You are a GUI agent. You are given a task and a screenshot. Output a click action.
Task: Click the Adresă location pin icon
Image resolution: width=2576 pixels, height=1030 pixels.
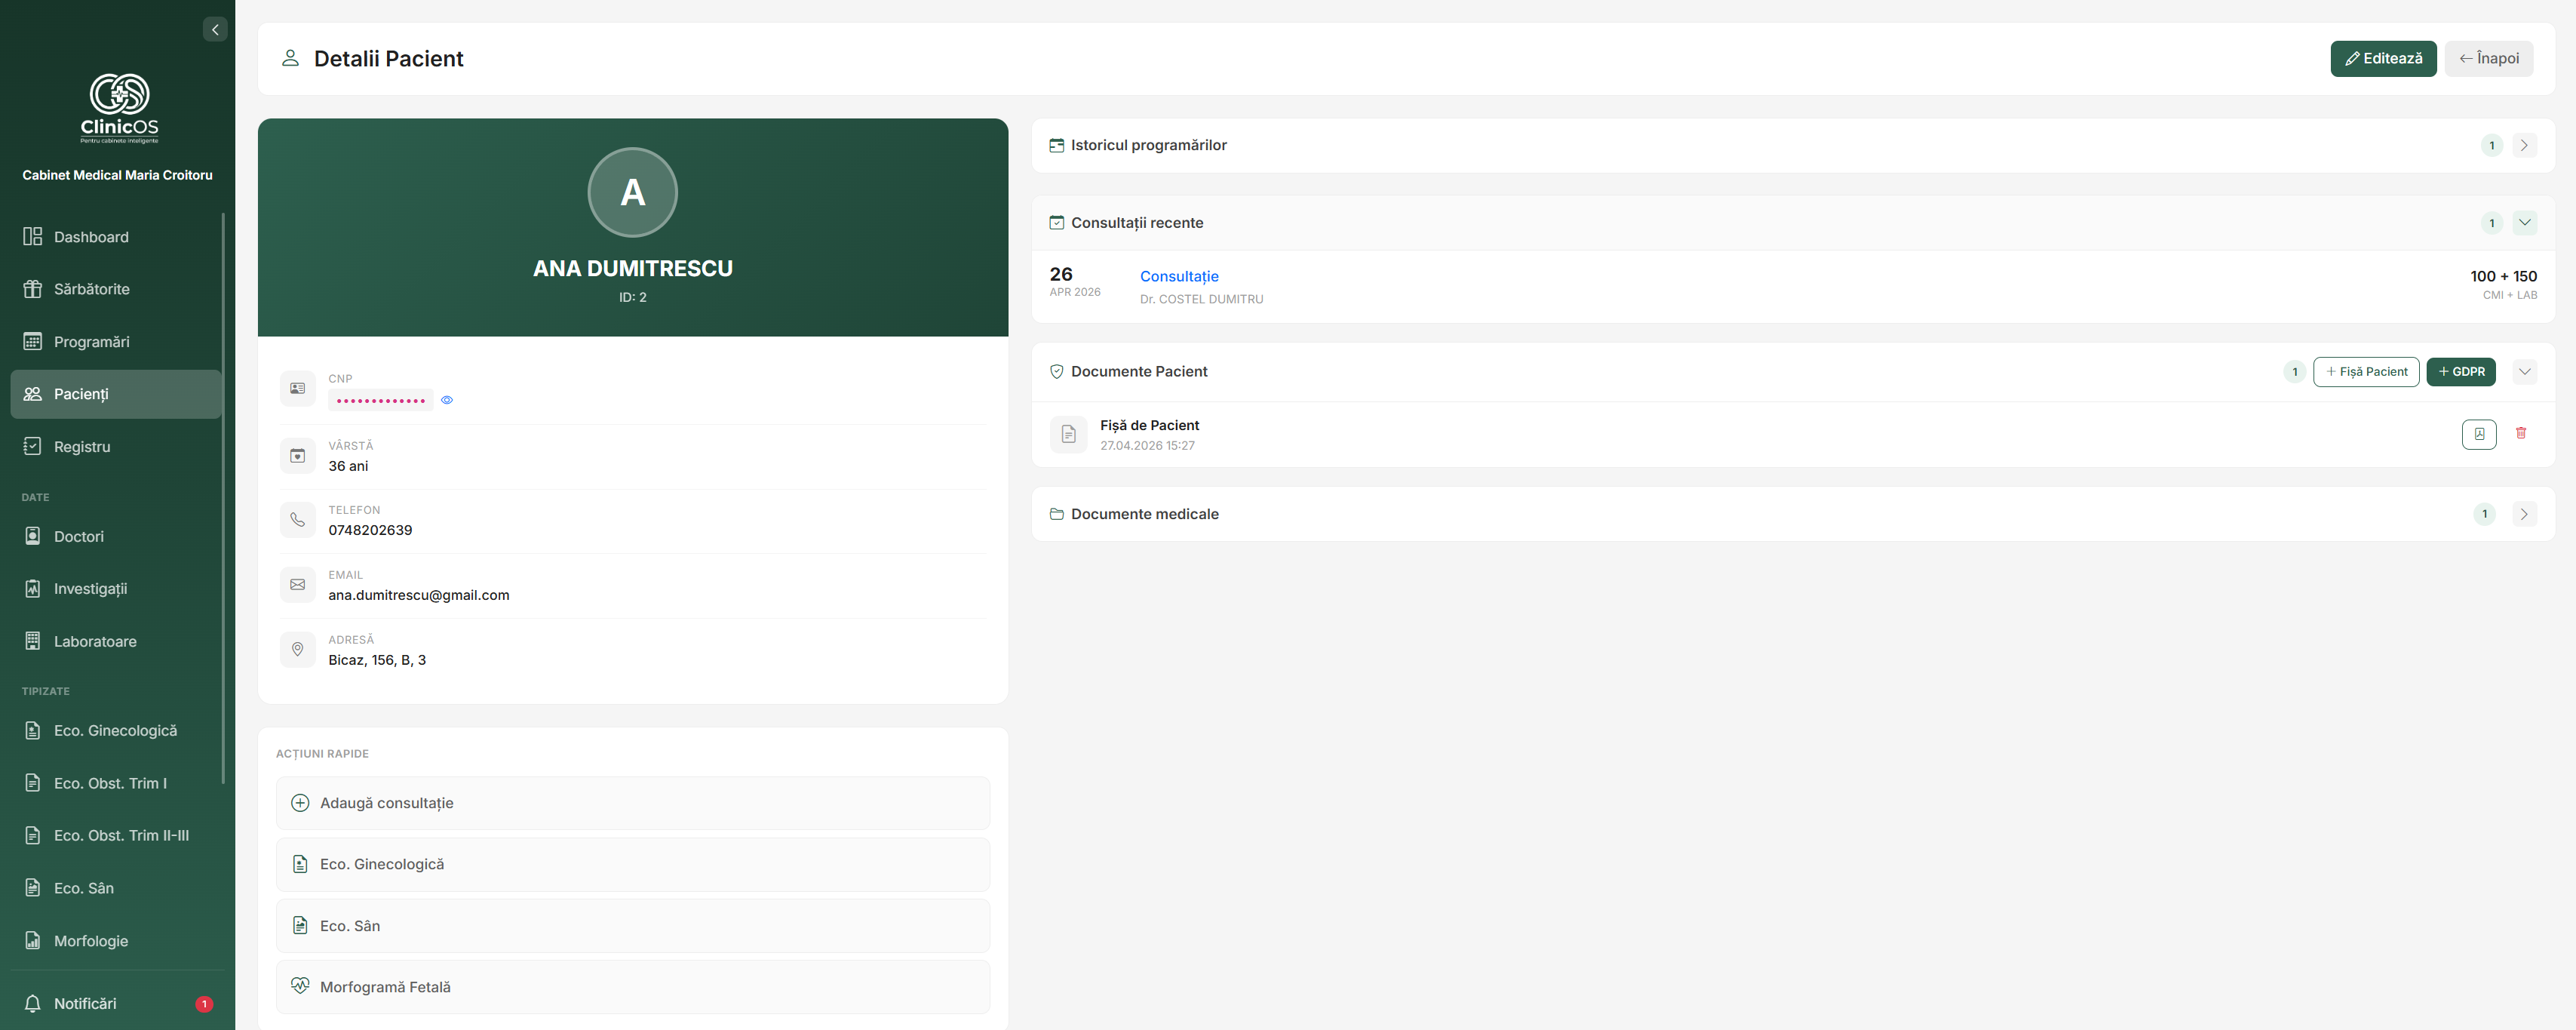click(x=298, y=650)
